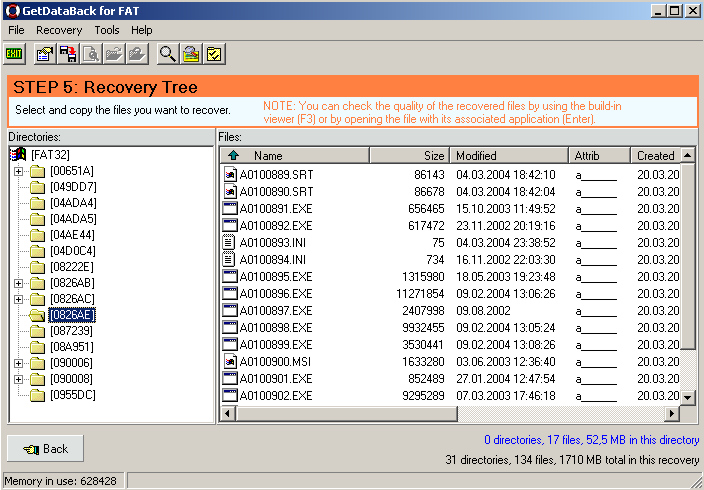The width and height of the screenshot is (704, 490).
Task: Open the Help menu
Action: (x=141, y=30)
